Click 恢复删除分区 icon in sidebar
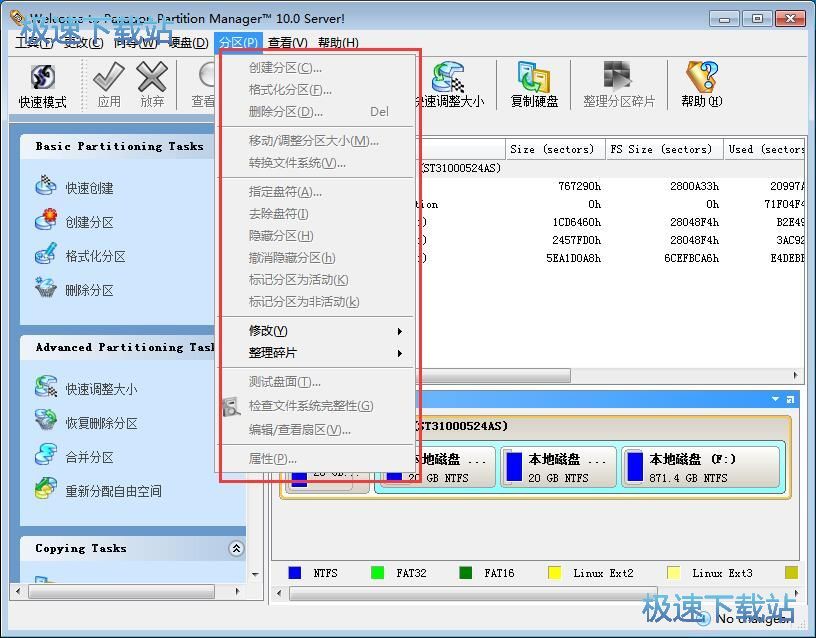Viewport: 816px width, 638px height. (46, 421)
